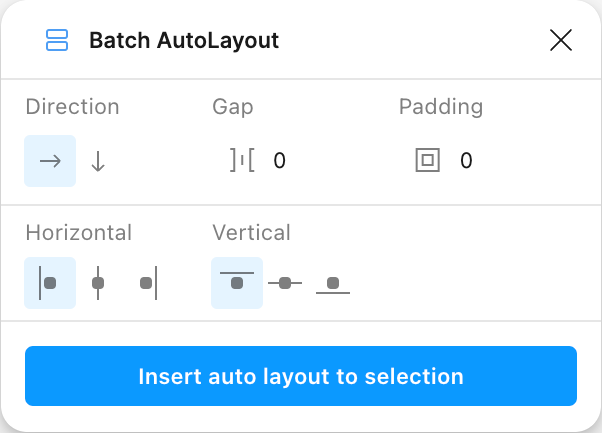
Task: Click the Padding square icon
Action: 428,160
